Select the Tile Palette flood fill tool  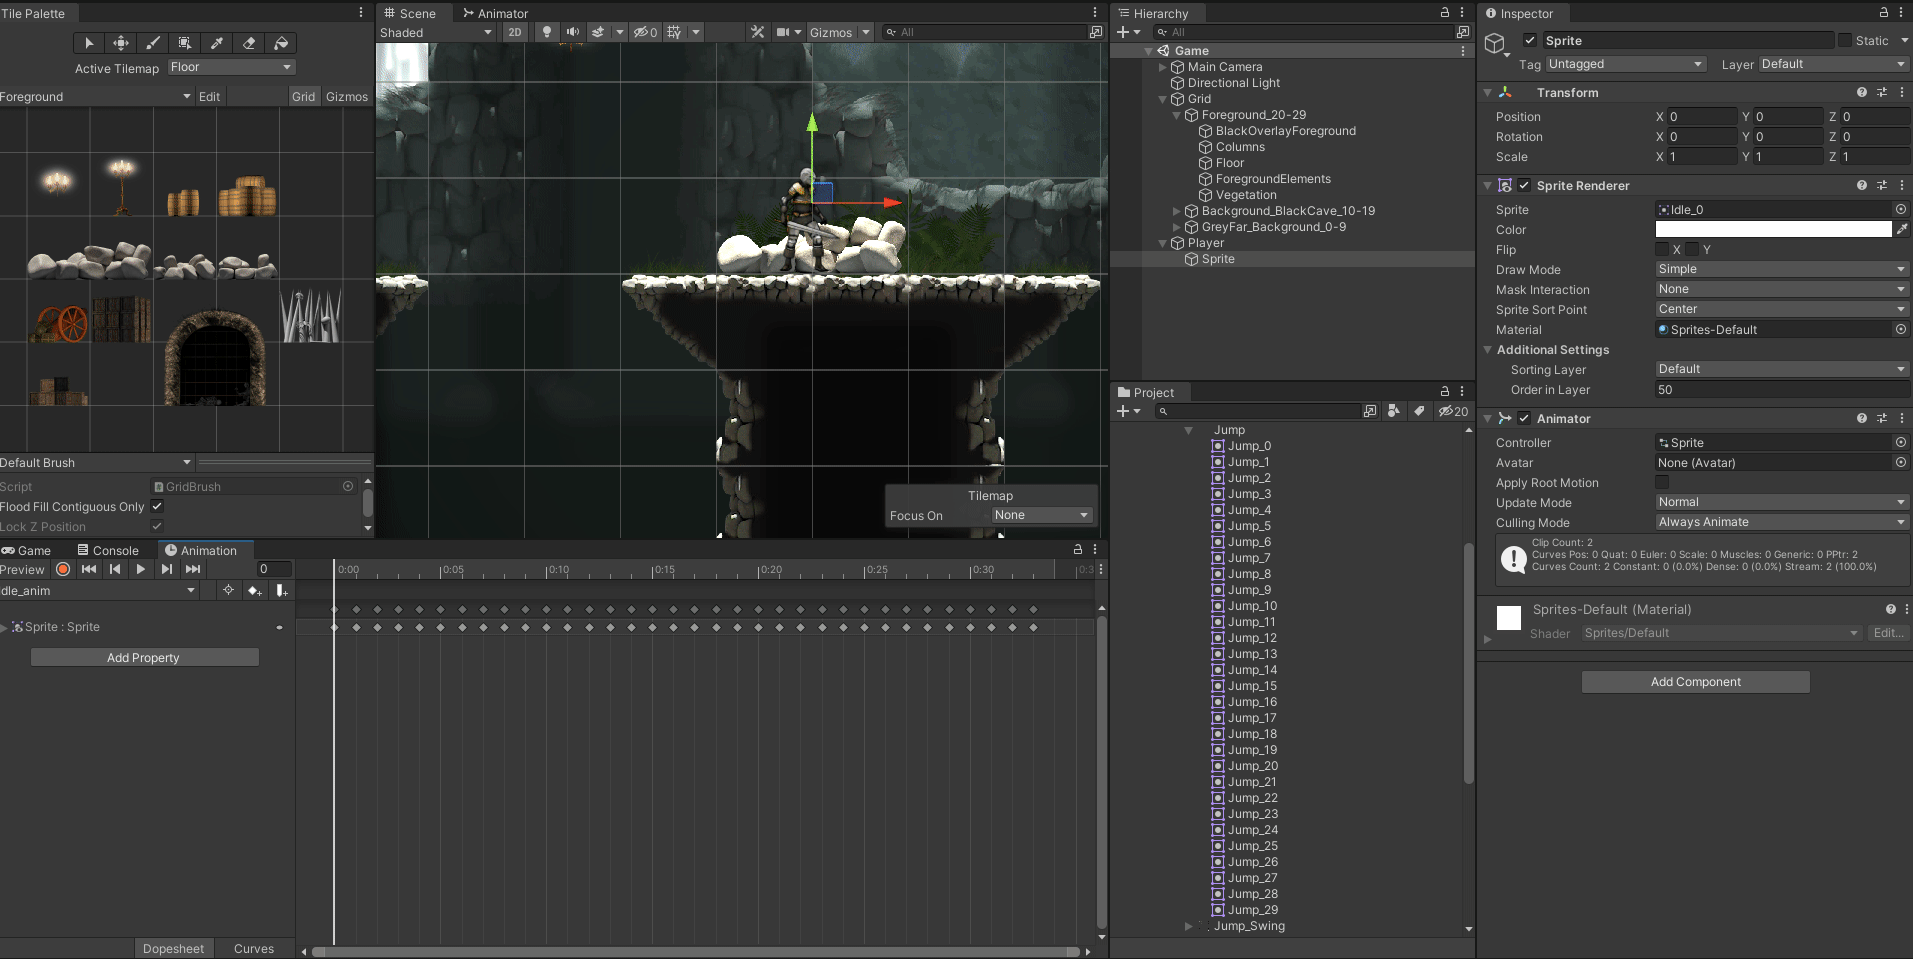click(281, 43)
